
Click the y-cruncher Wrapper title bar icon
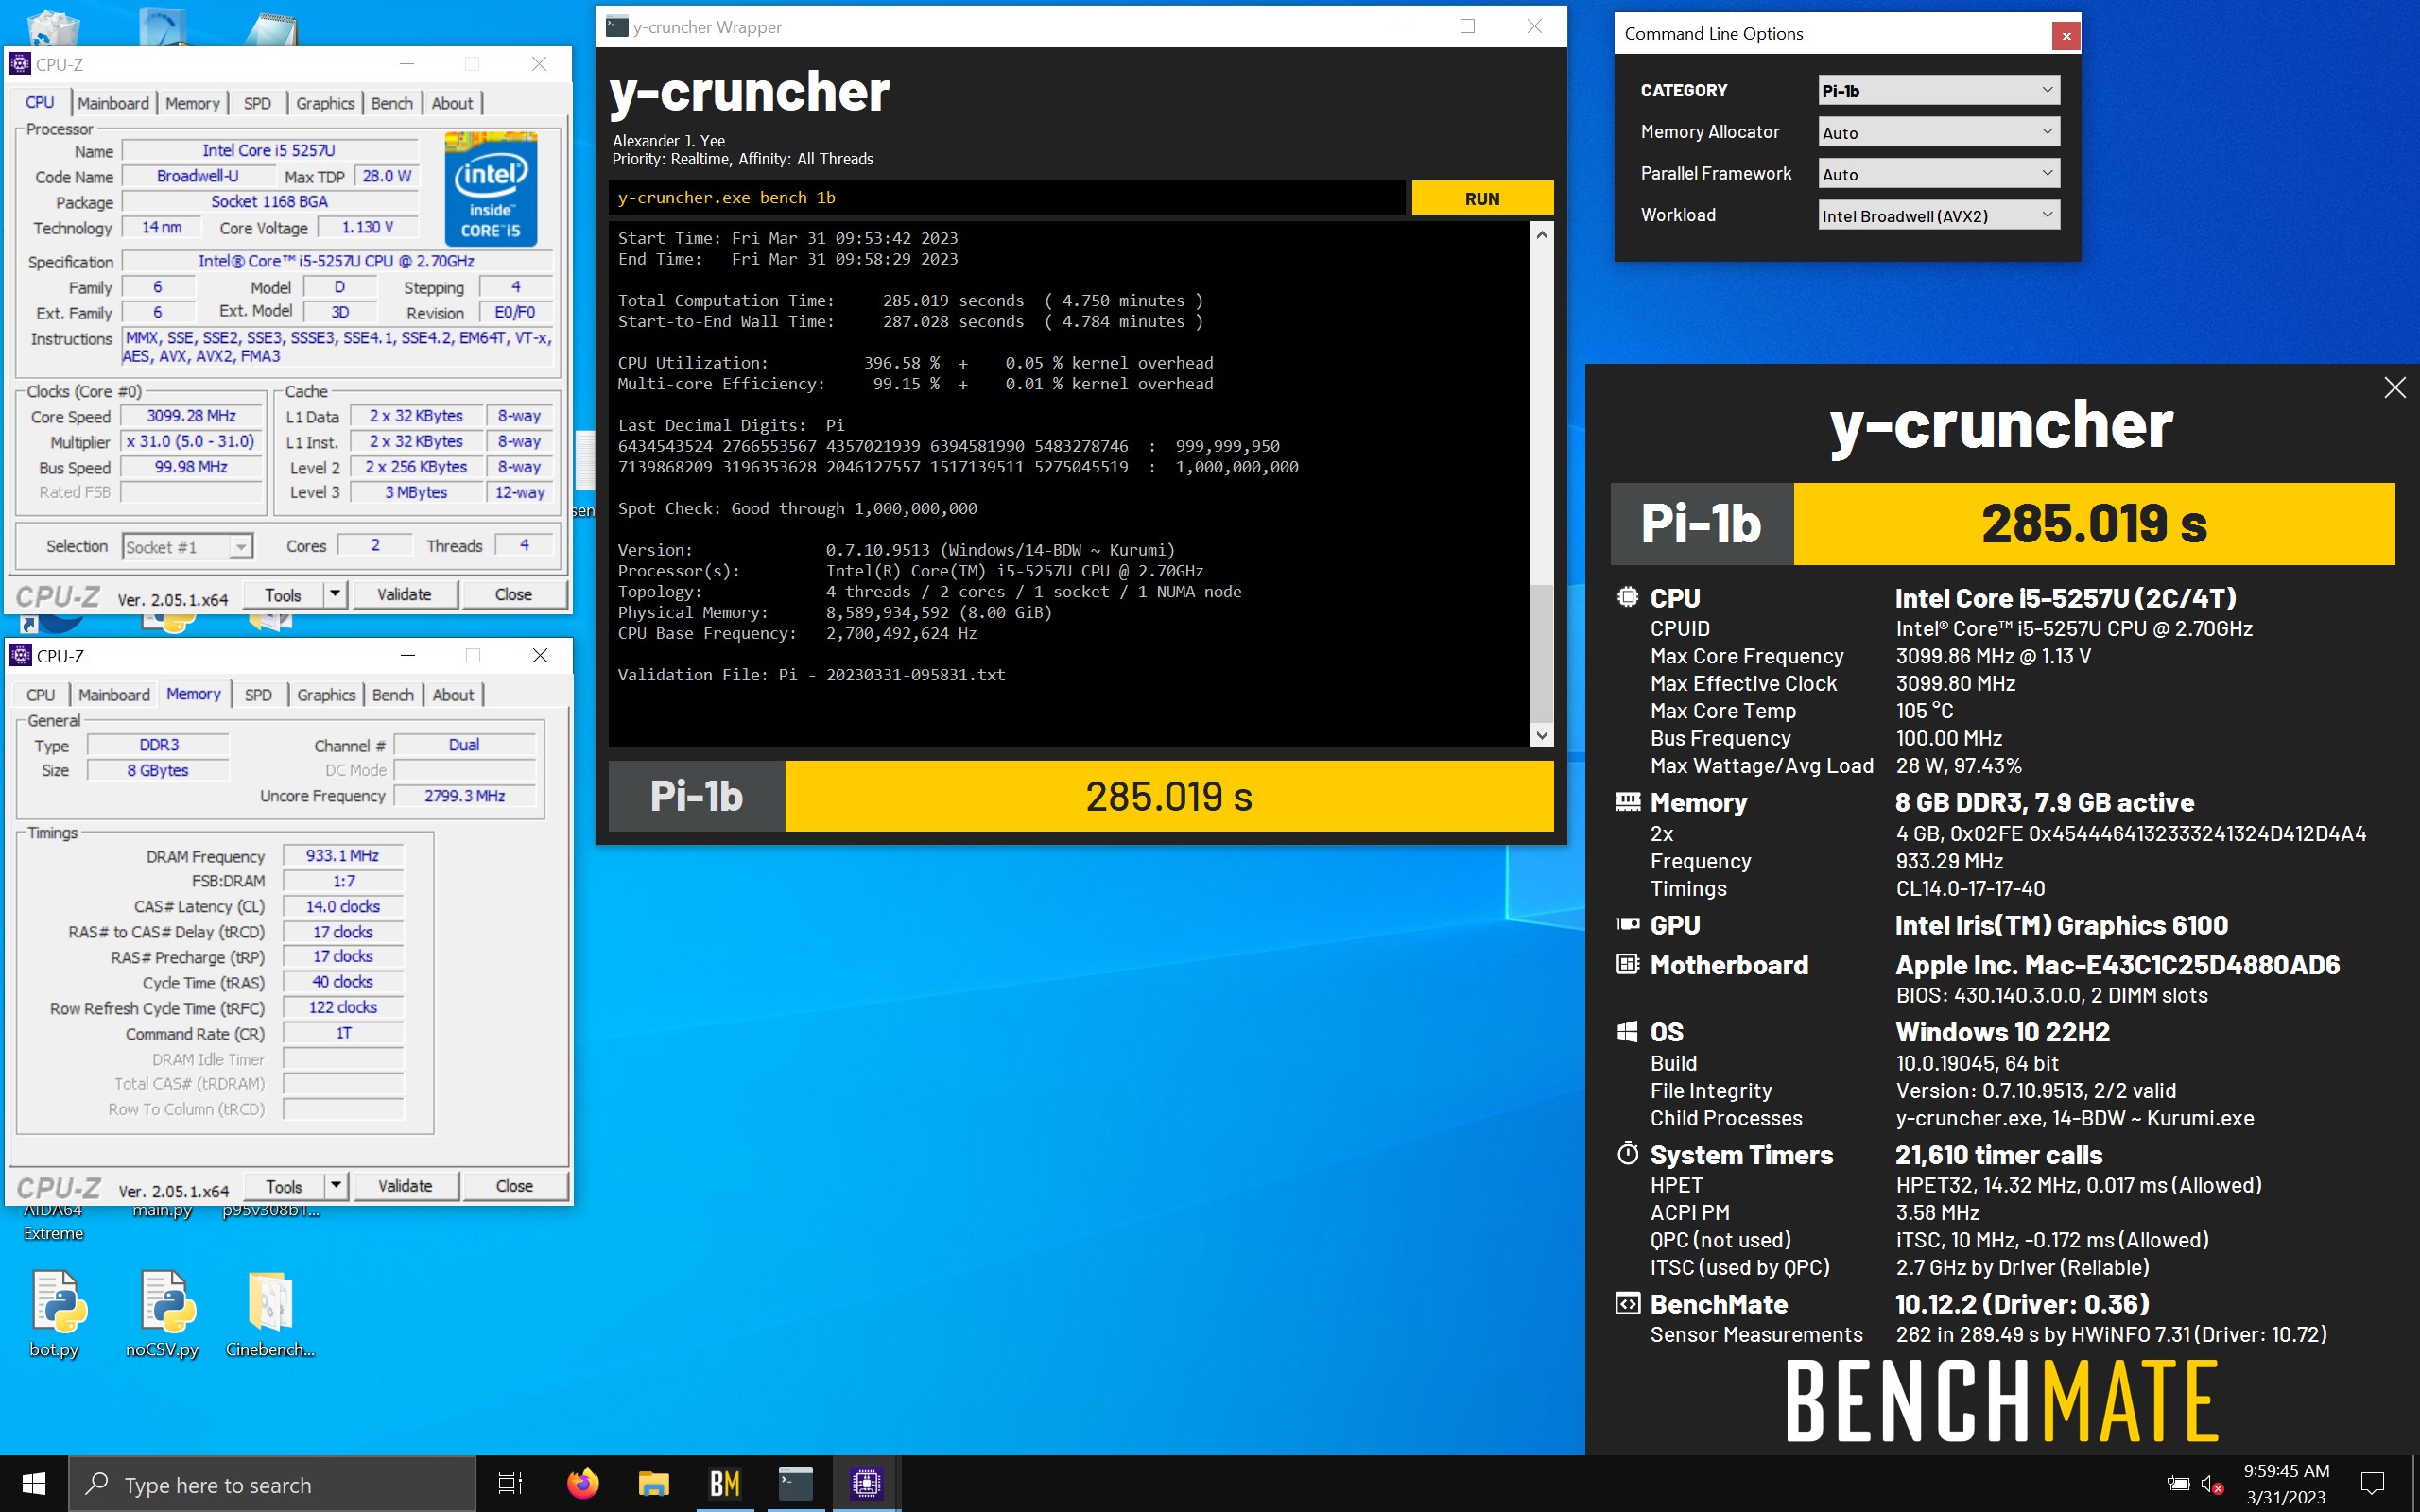(x=618, y=27)
